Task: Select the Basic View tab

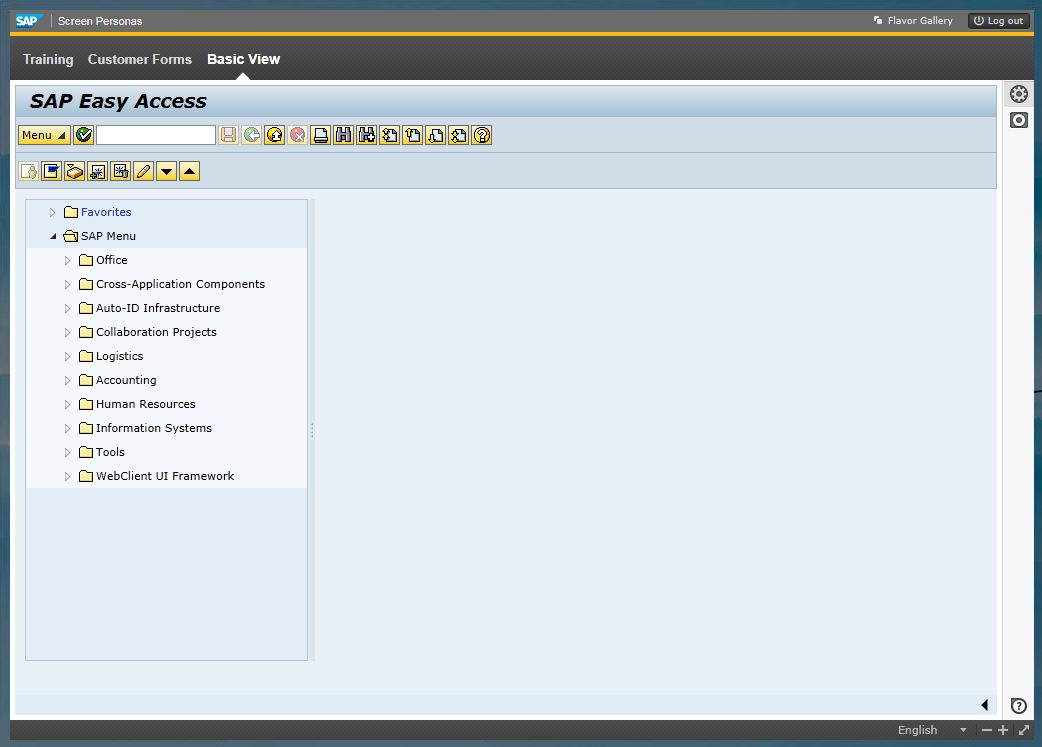Action: coord(243,59)
